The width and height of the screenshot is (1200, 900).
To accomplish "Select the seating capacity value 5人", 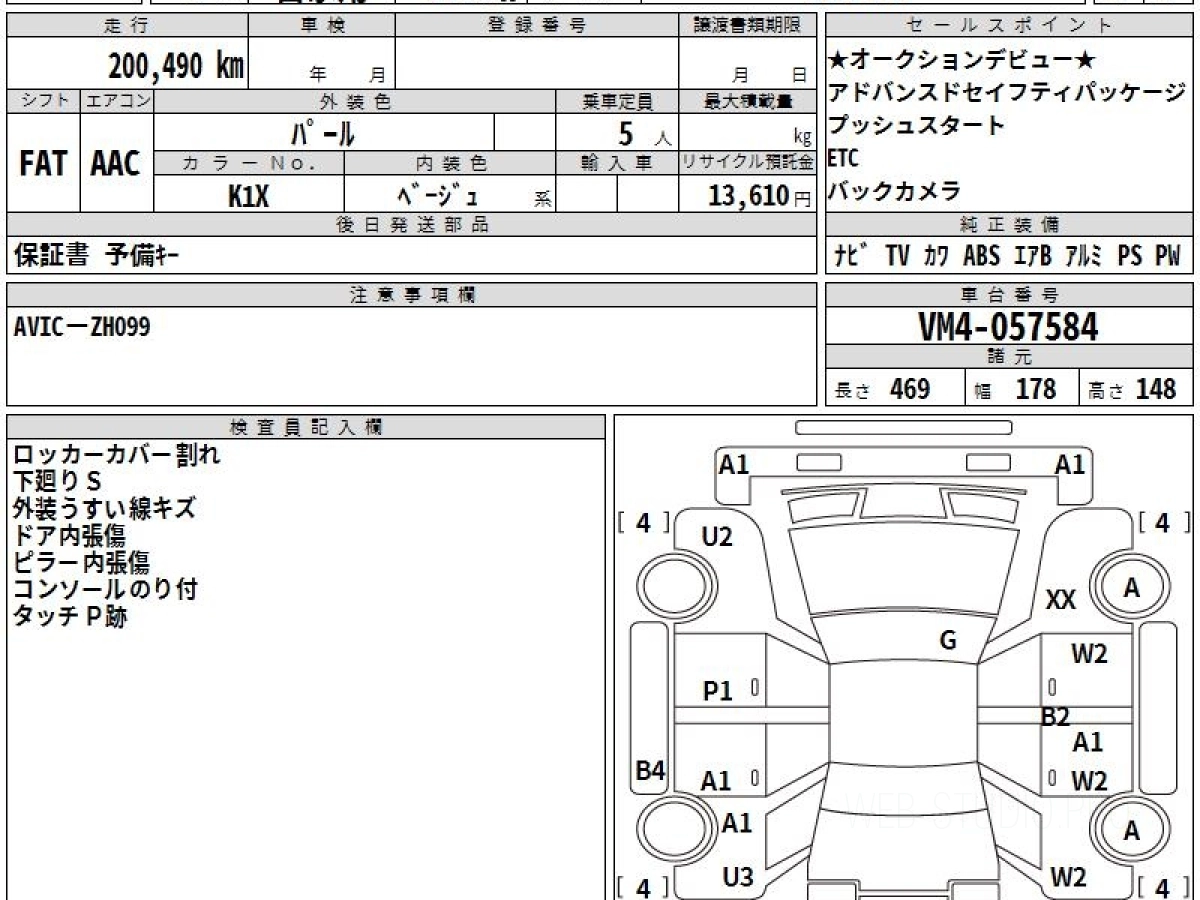I will (x=645, y=133).
